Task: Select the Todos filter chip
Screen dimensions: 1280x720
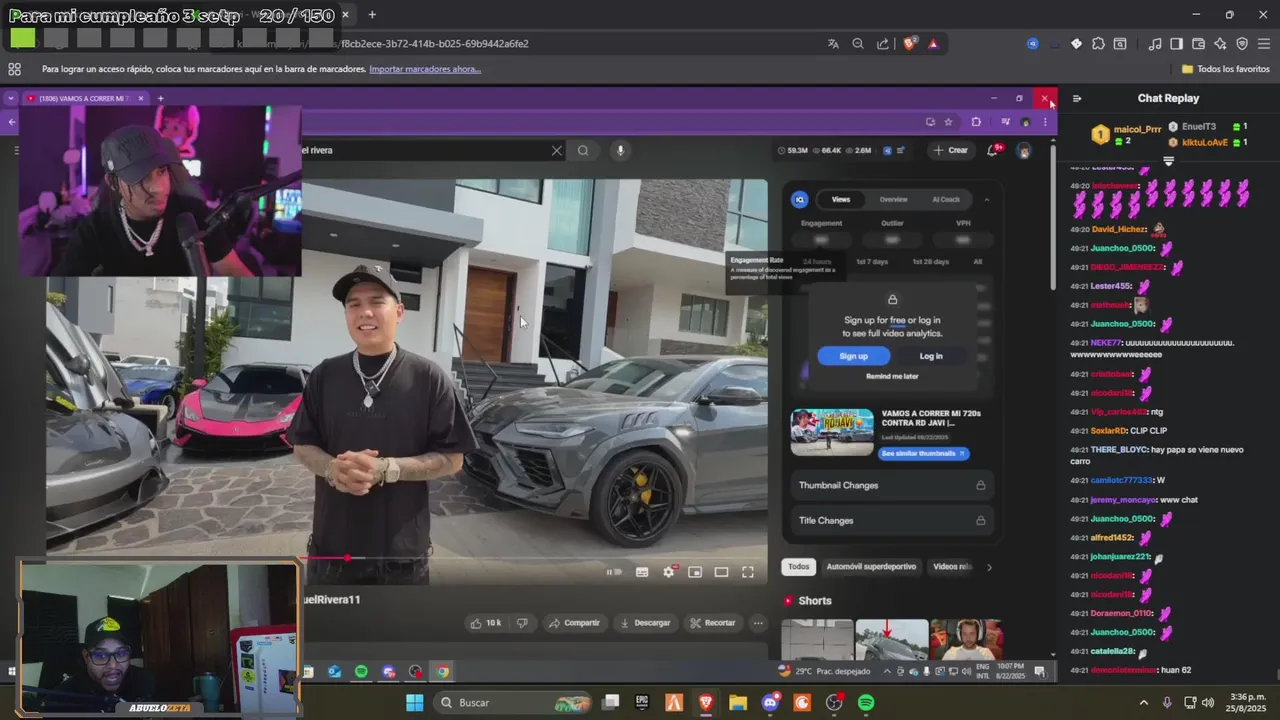Action: click(798, 567)
